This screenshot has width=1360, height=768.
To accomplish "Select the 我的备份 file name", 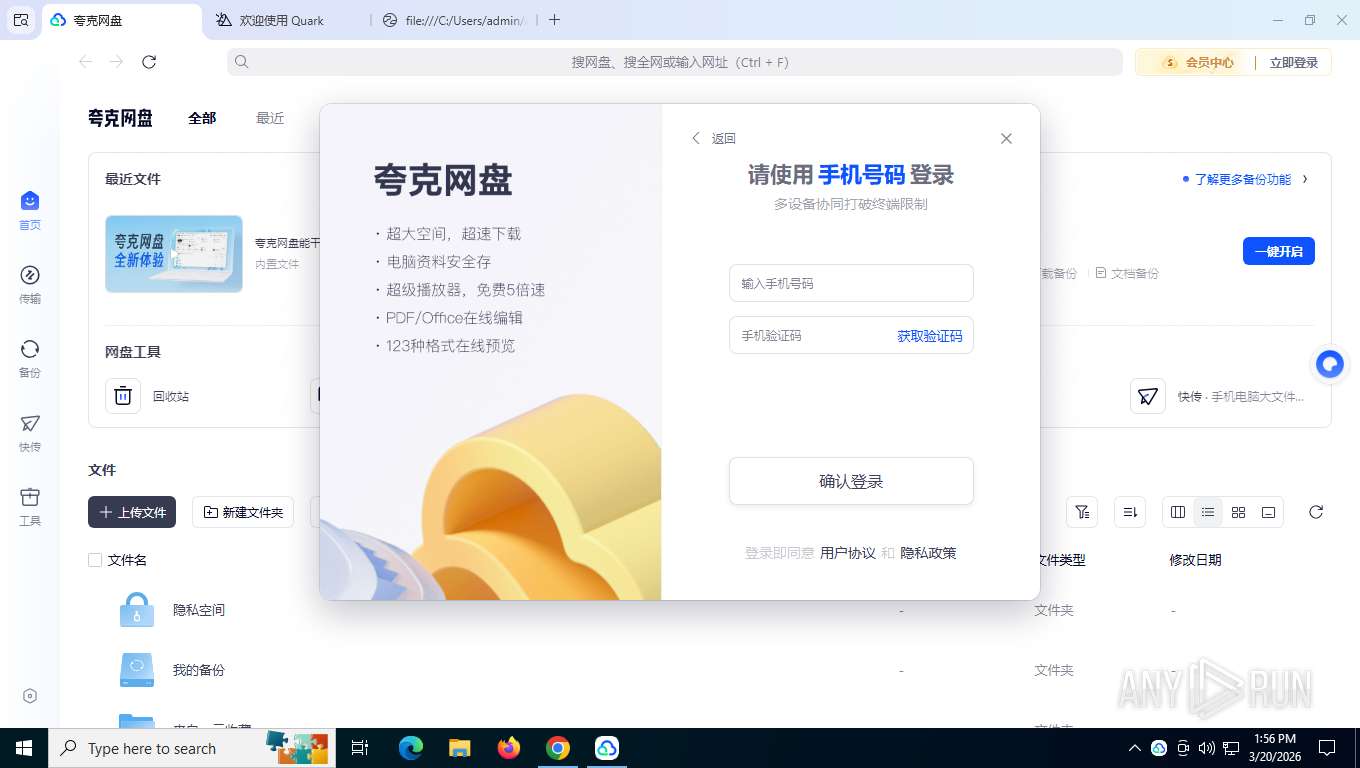I will (x=199, y=670).
